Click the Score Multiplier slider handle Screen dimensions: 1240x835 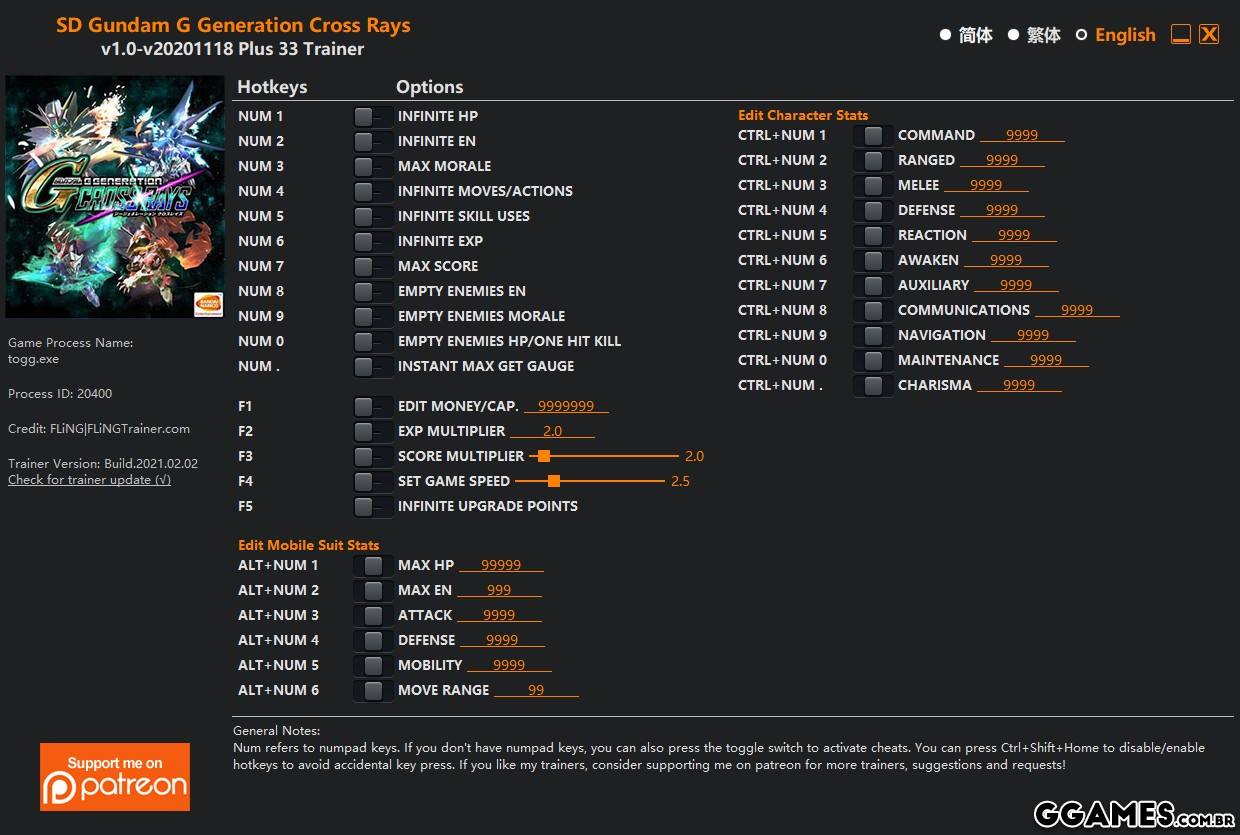tap(544, 456)
